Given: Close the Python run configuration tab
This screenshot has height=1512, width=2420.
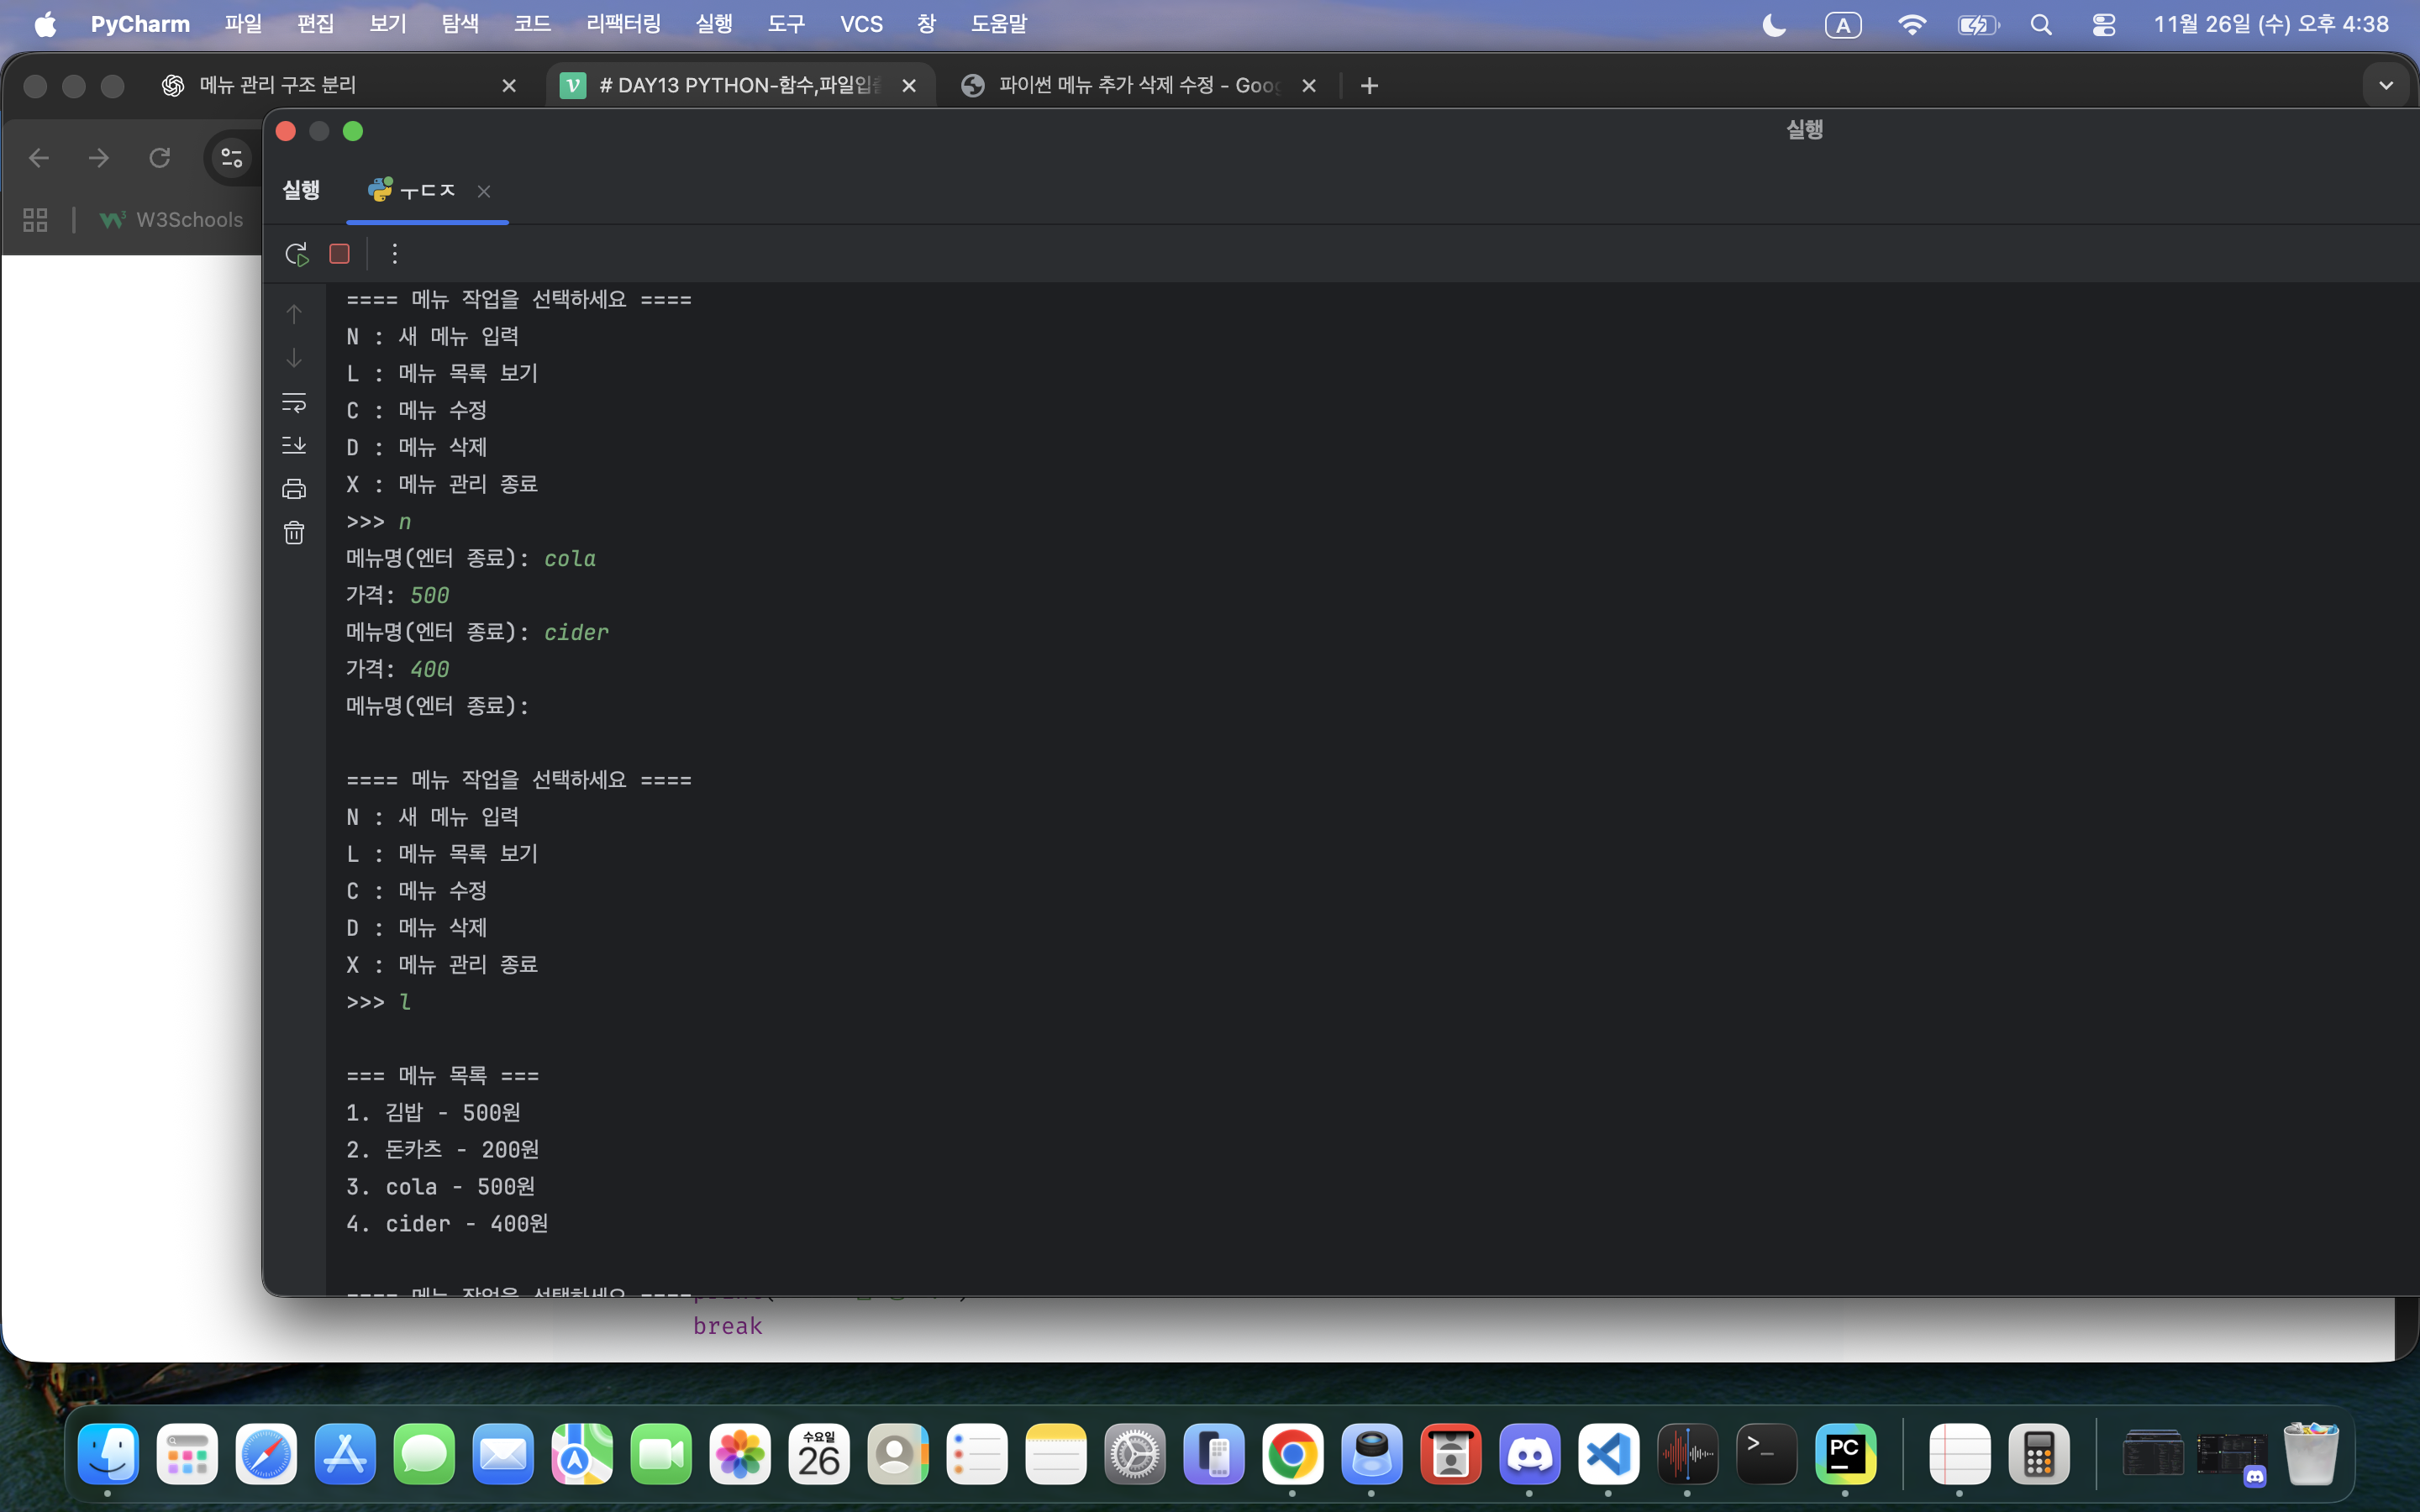Looking at the screenshot, I should tap(484, 191).
